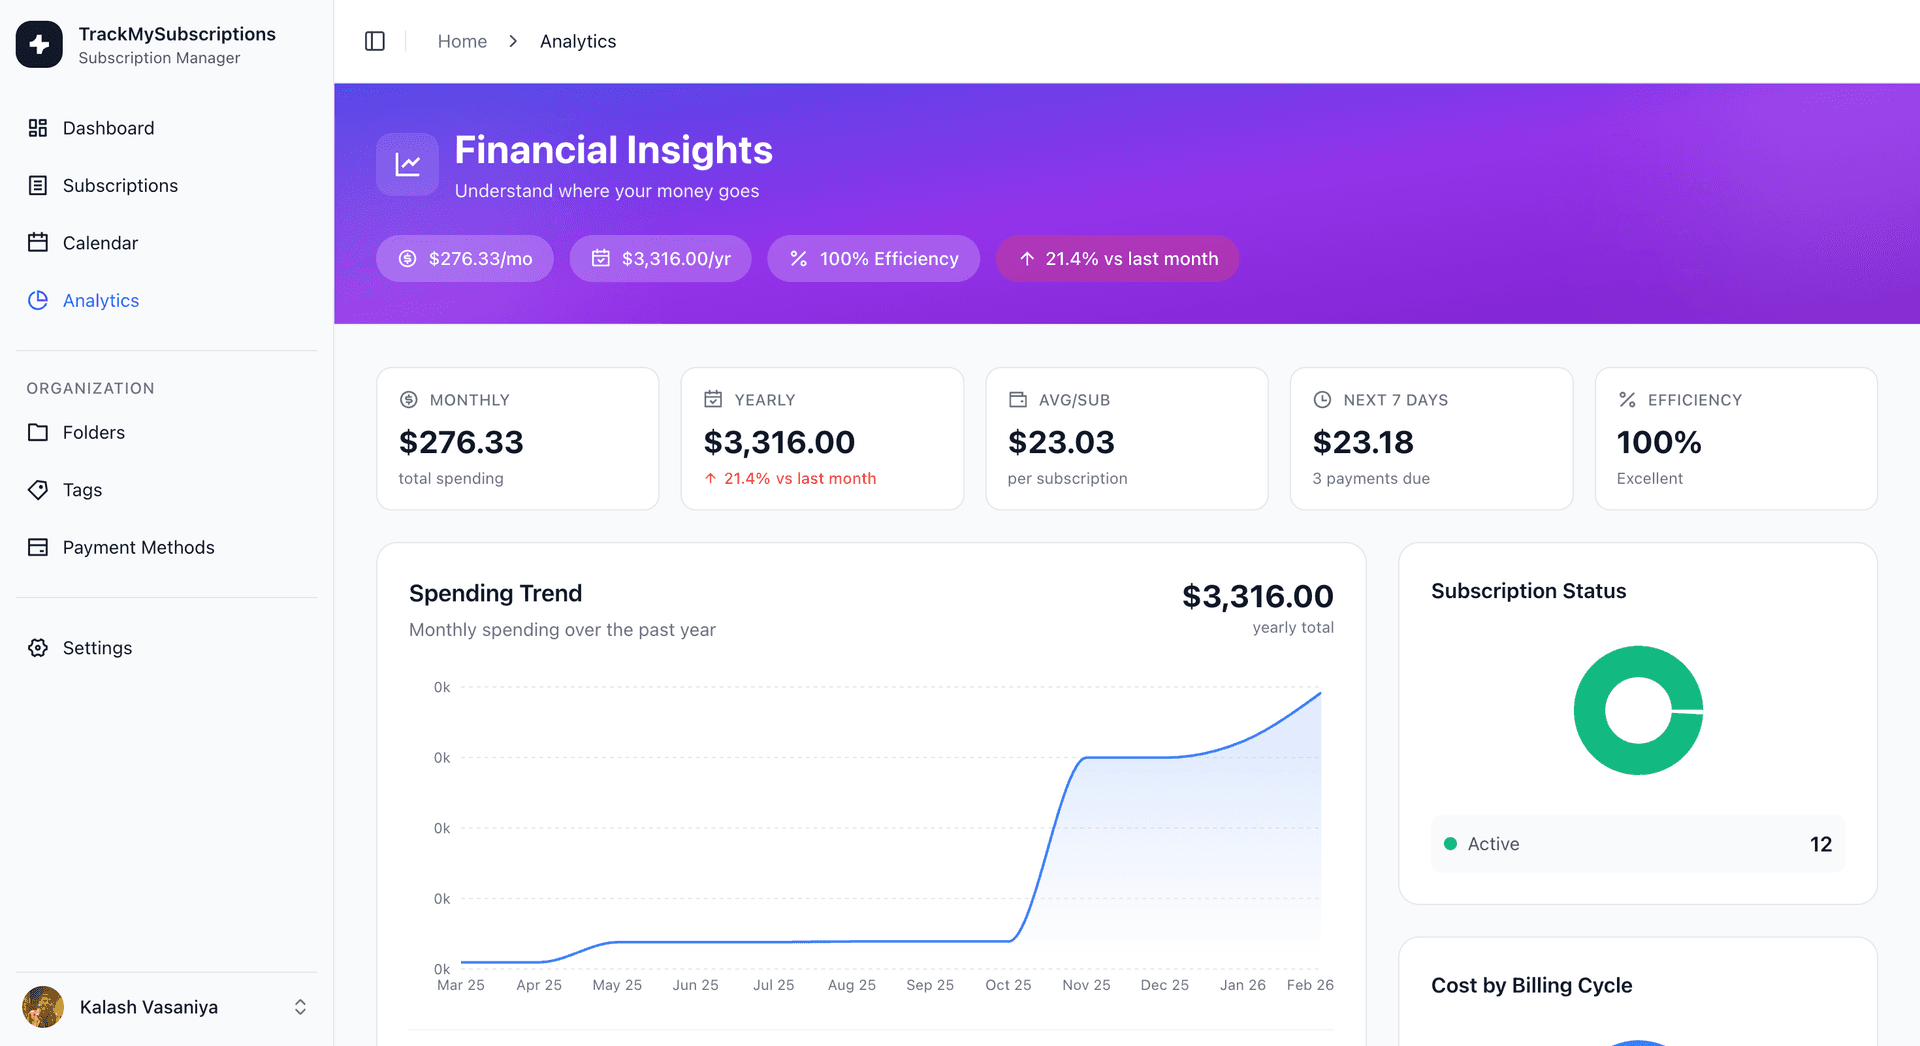Image resolution: width=1920 pixels, height=1046 pixels.
Task: Click the Payment Methods card icon
Action: point(38,547)
